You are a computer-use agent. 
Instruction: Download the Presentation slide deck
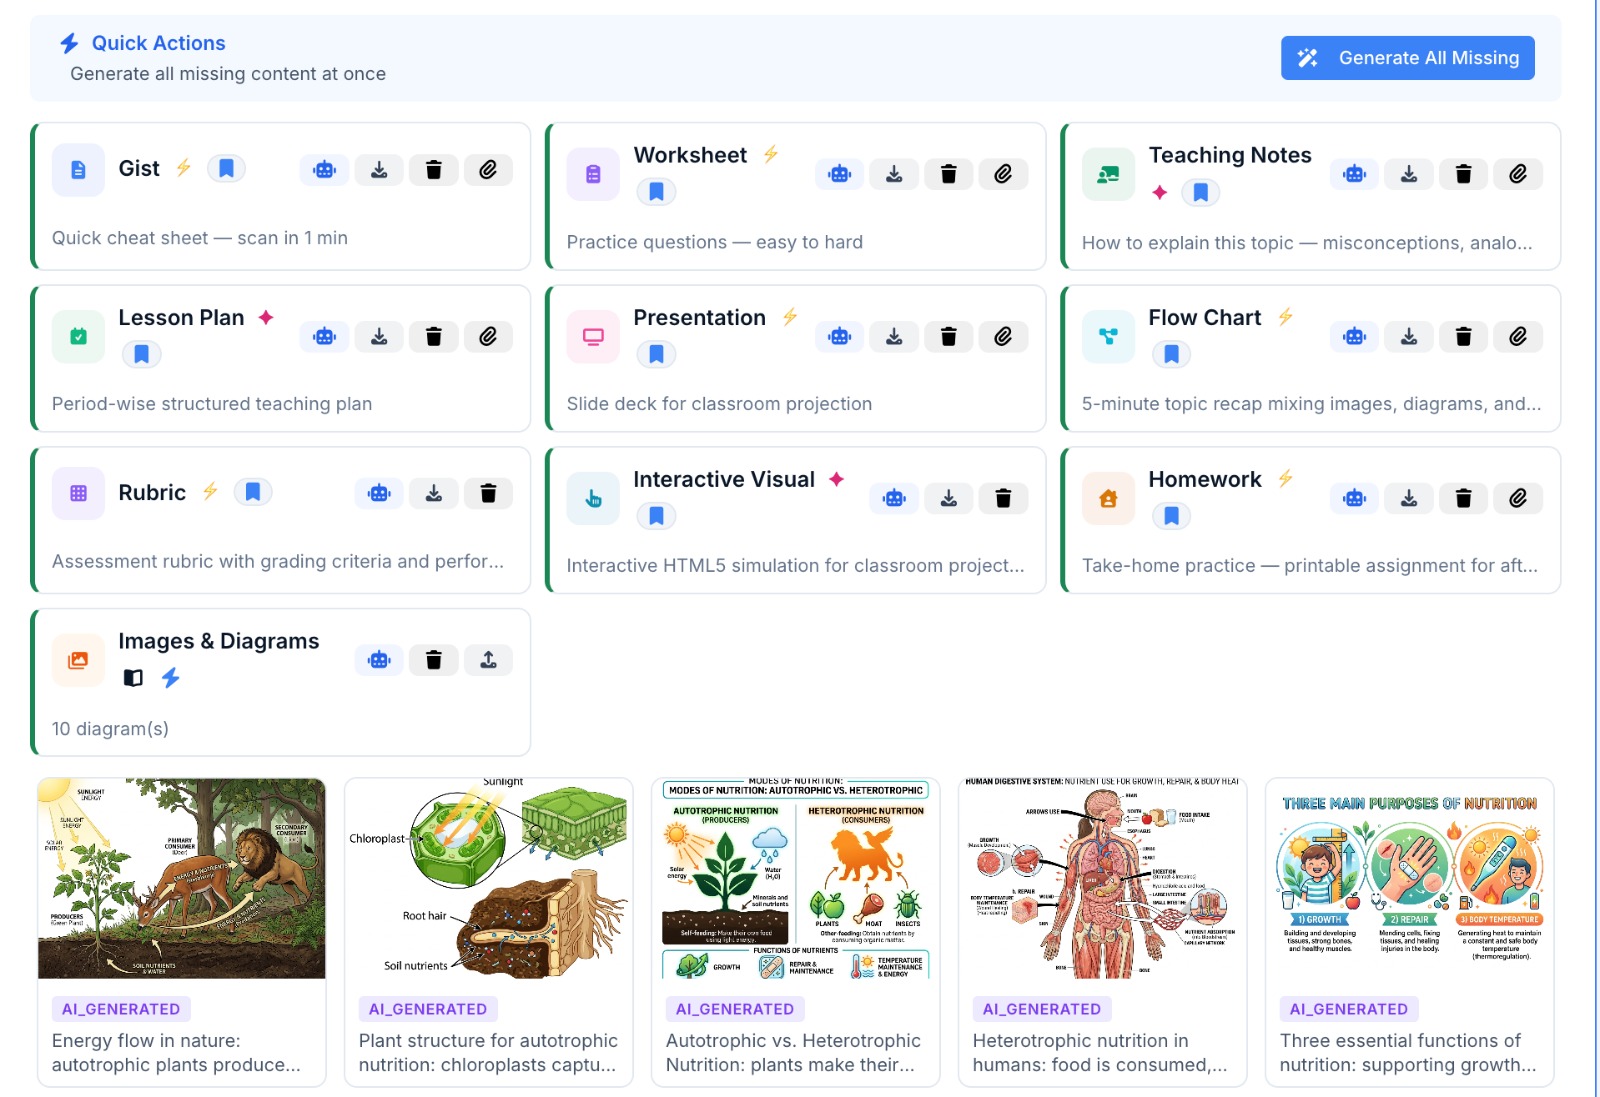tap(894, 336)
